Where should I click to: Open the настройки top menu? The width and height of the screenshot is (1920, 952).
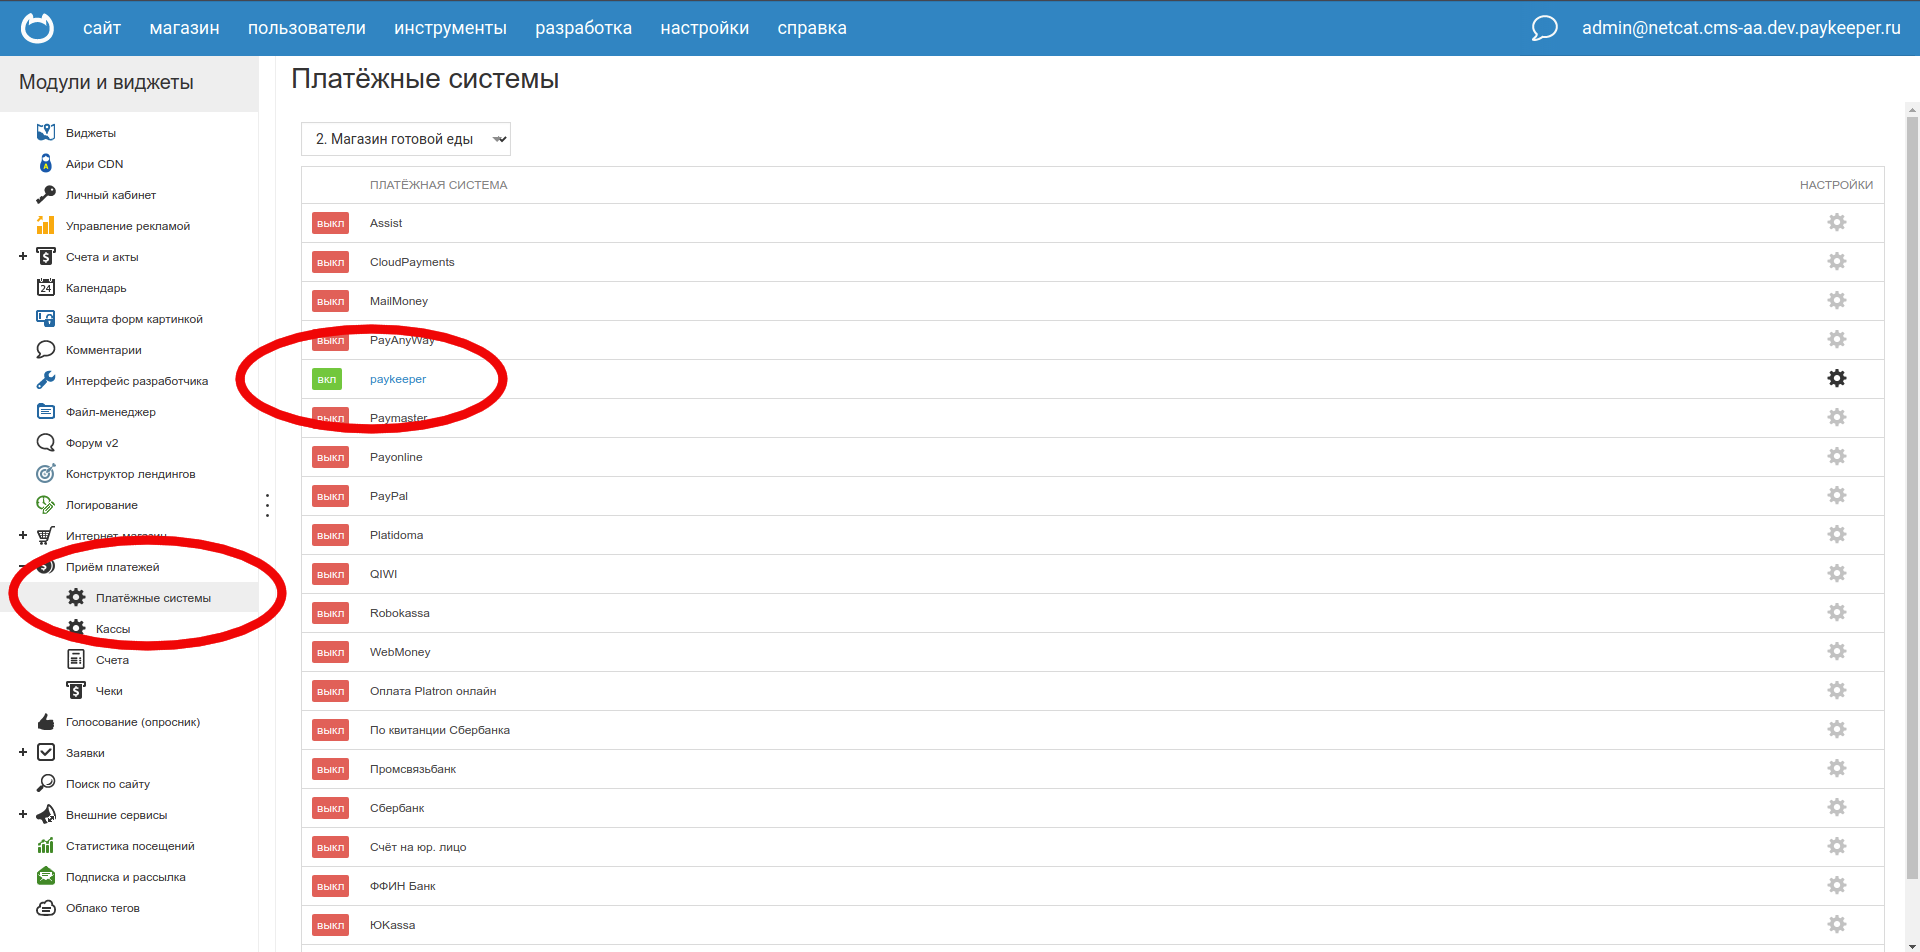click(x=704, y=28)
